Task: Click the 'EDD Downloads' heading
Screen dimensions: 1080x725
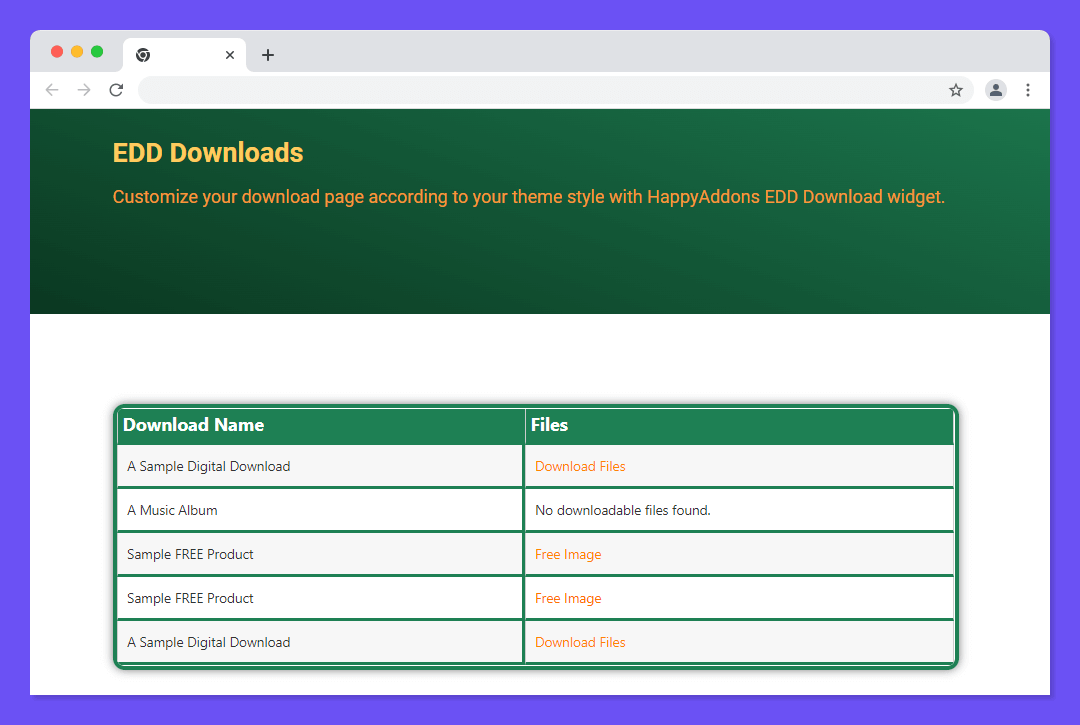Action: coord(208,153)
